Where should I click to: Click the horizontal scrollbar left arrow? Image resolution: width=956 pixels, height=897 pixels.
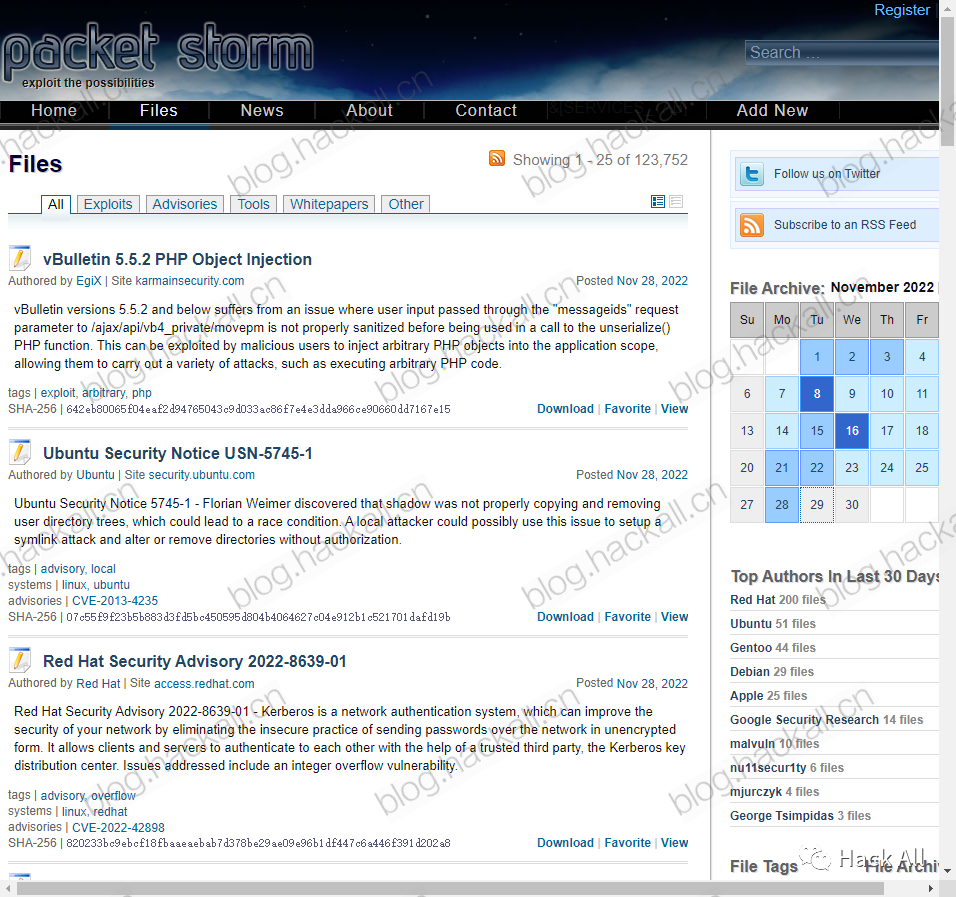[7, 888]
